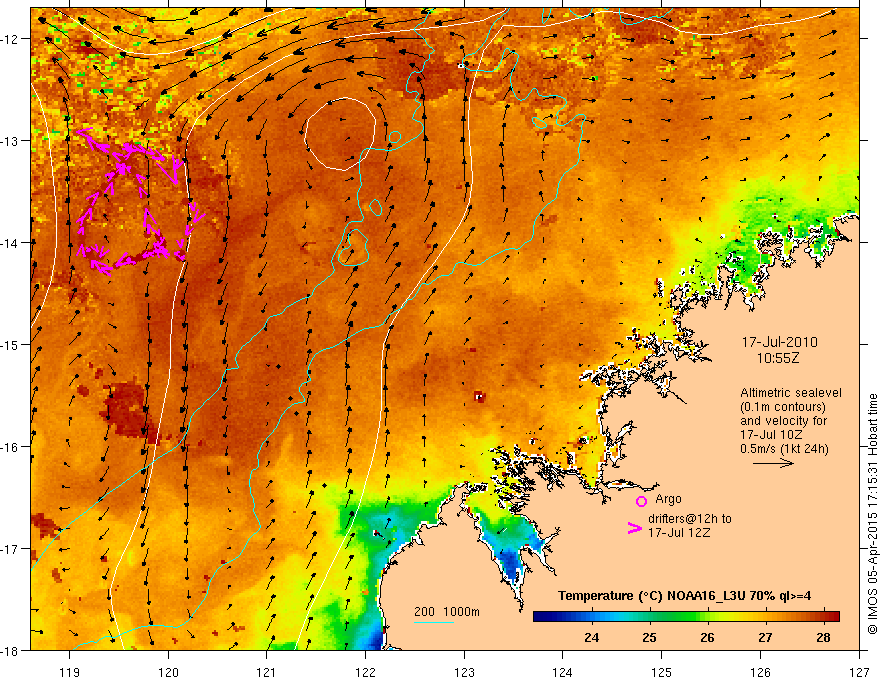Click the colorbar tick label 27
This screenshot has height=680, width=880.
[765, 637]
